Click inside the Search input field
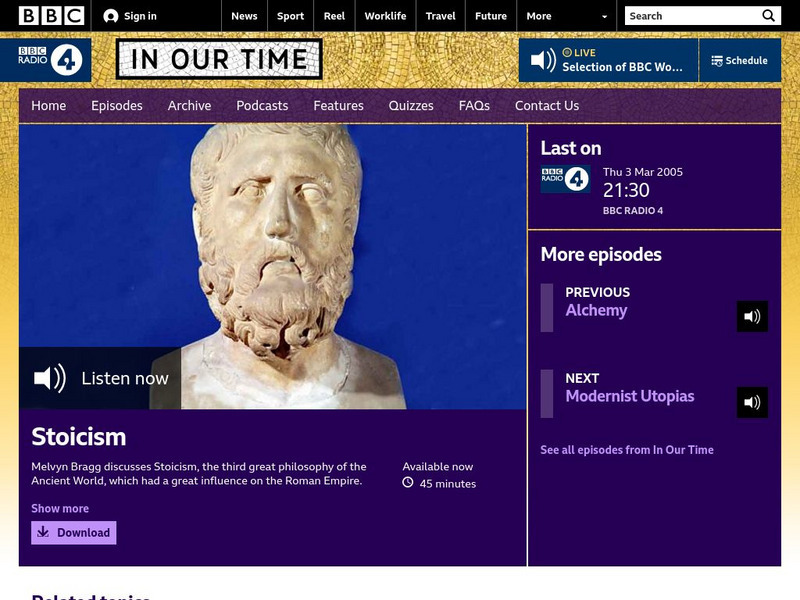The height and width of the screenshot is (600, 800). pyautogui.click(x=690, y=15)
